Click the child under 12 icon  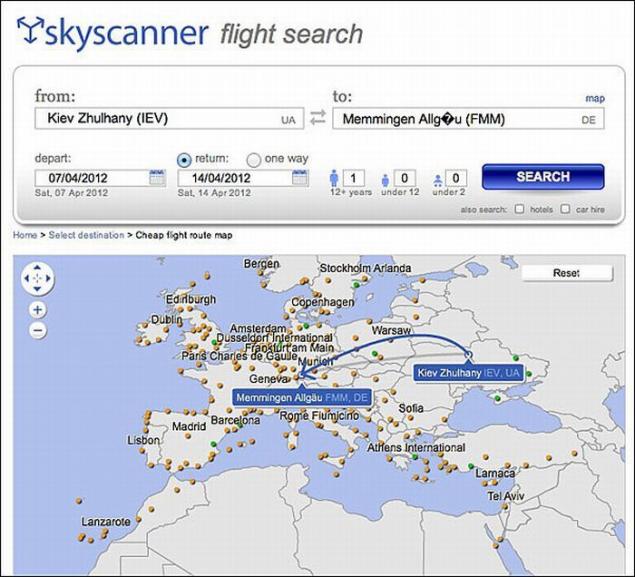tap(386, 180)
